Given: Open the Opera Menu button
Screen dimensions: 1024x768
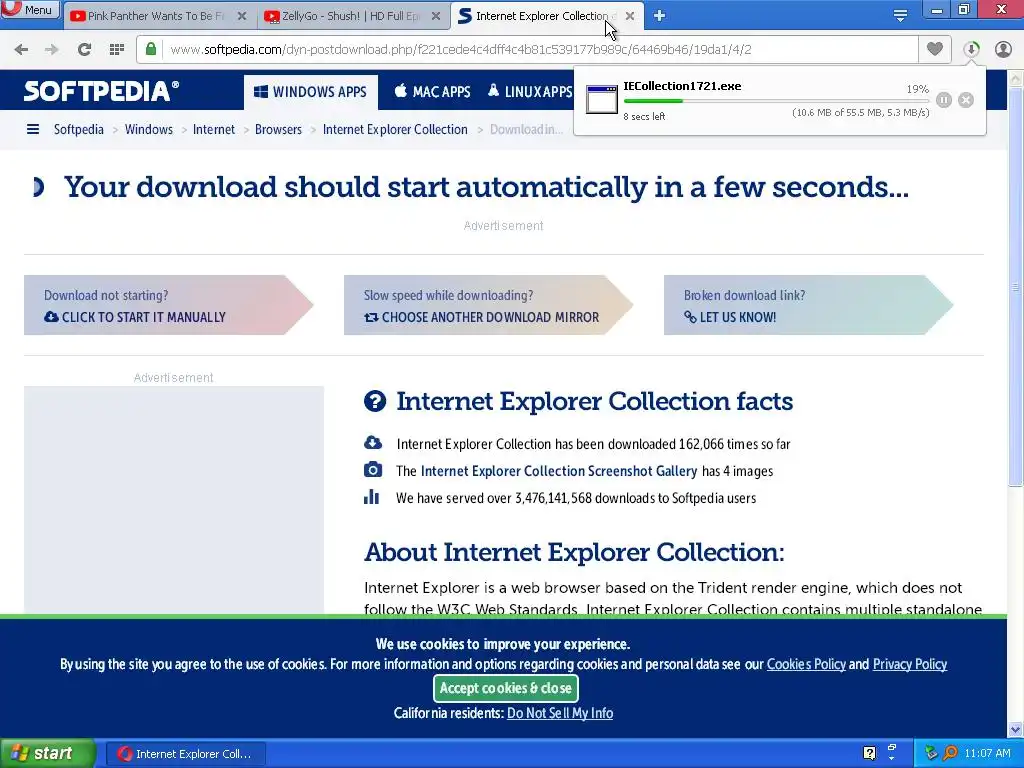Looking at the screenshot, I should (30, 10).
